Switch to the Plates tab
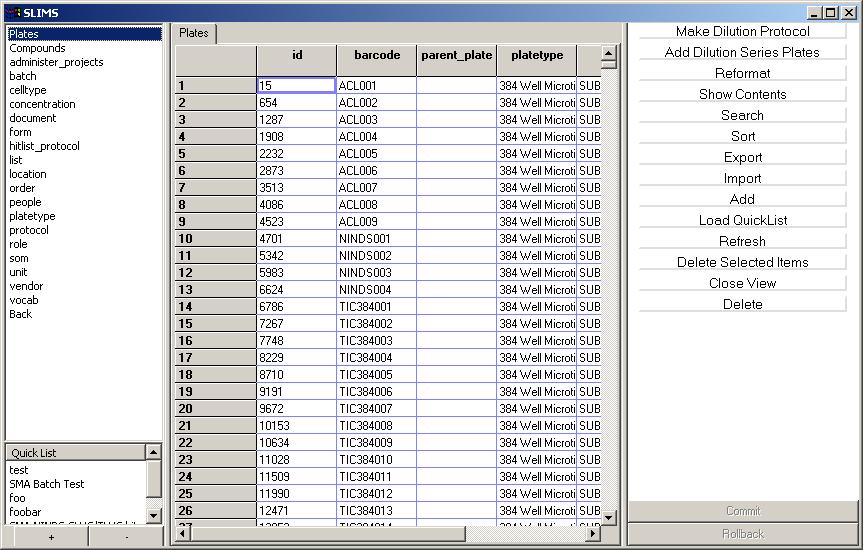This screenshot has width=863, height=550. coord(194,33)
